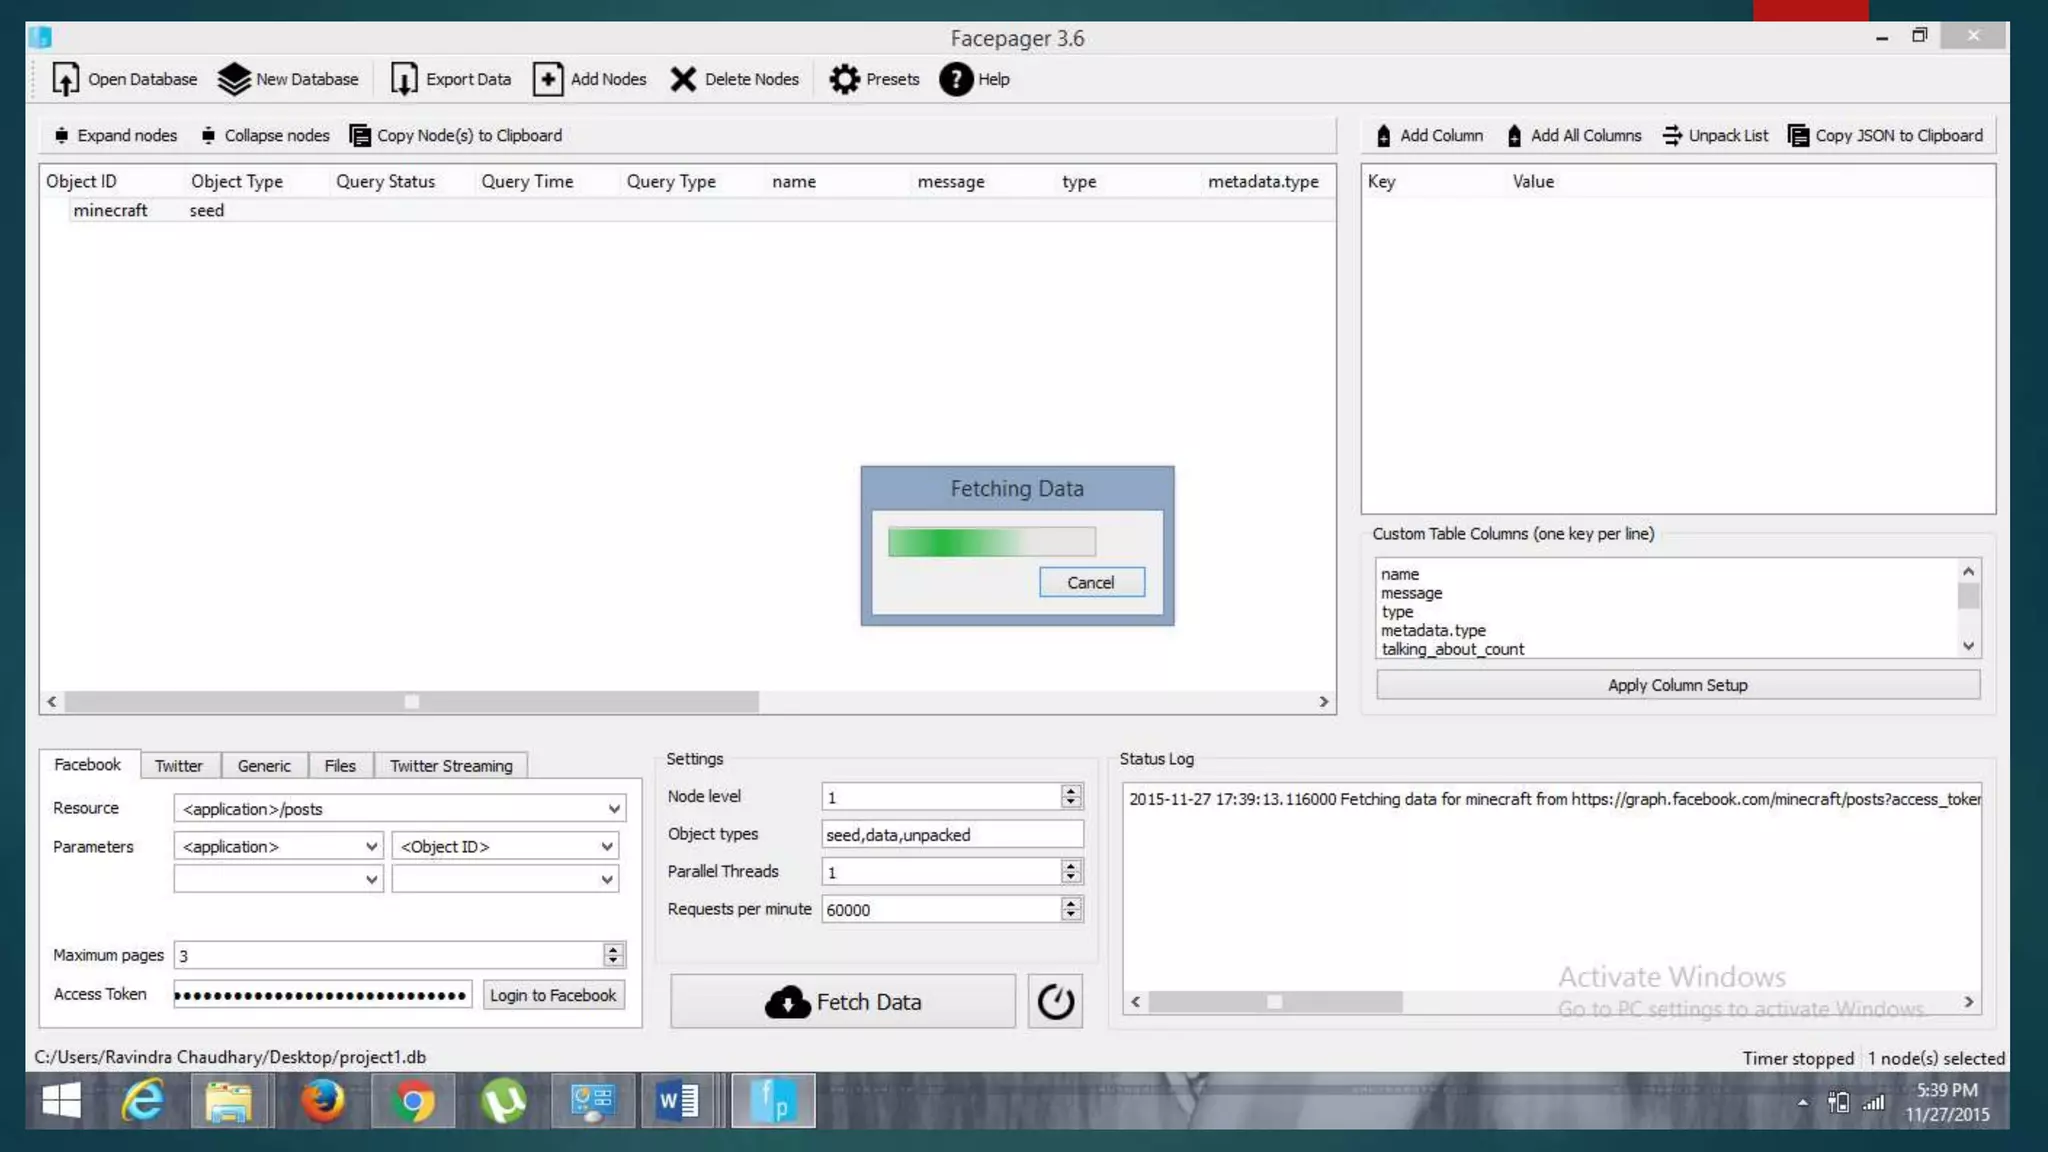Open Presets with the gear icon

pyautogui.click(x=844, y=79)
